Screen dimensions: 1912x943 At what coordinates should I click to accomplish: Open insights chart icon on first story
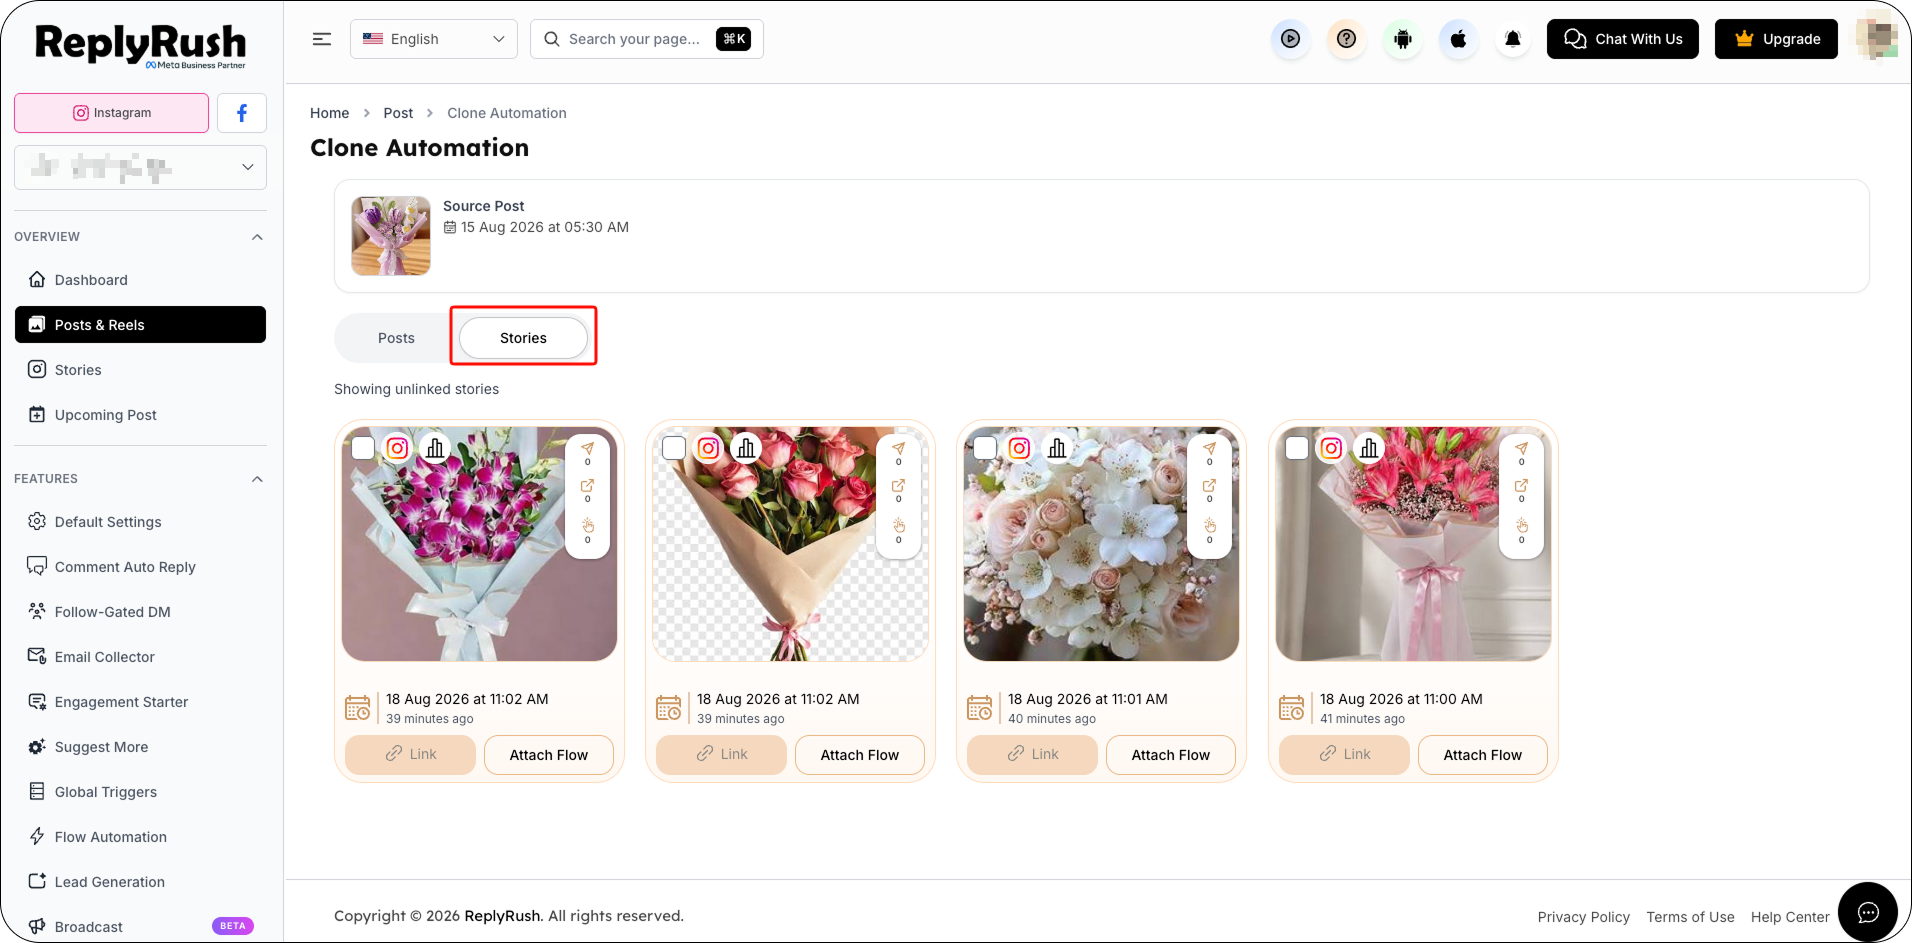435,448
